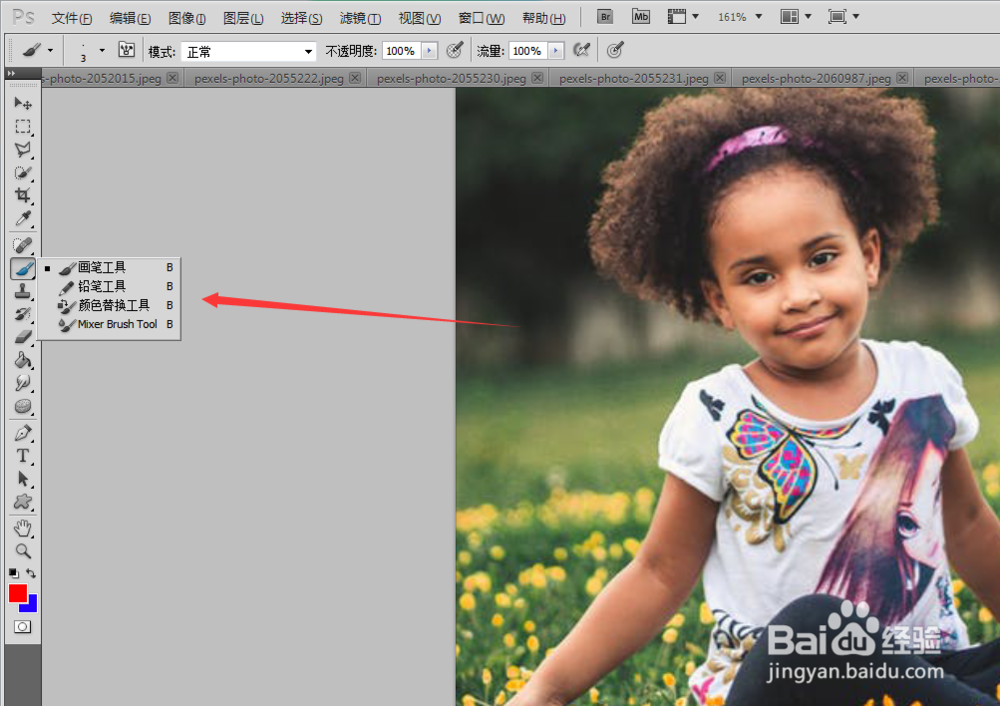
Task: Open the 帮助 menu
Action: coord(544,18)
